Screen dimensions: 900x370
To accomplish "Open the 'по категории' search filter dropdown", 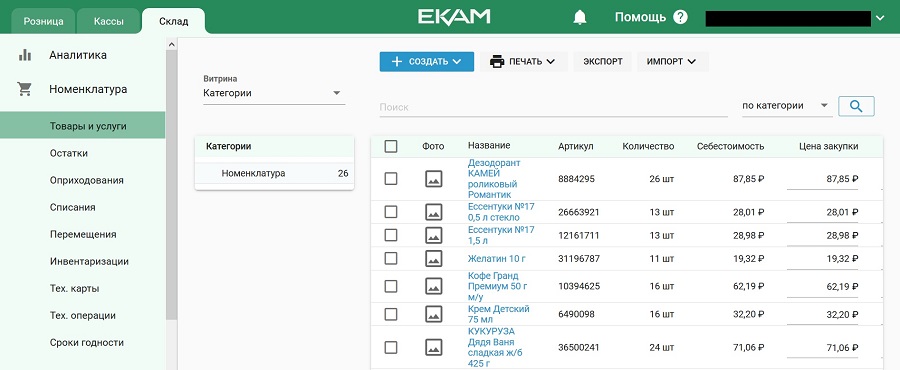I will click(x=786, y=106).
